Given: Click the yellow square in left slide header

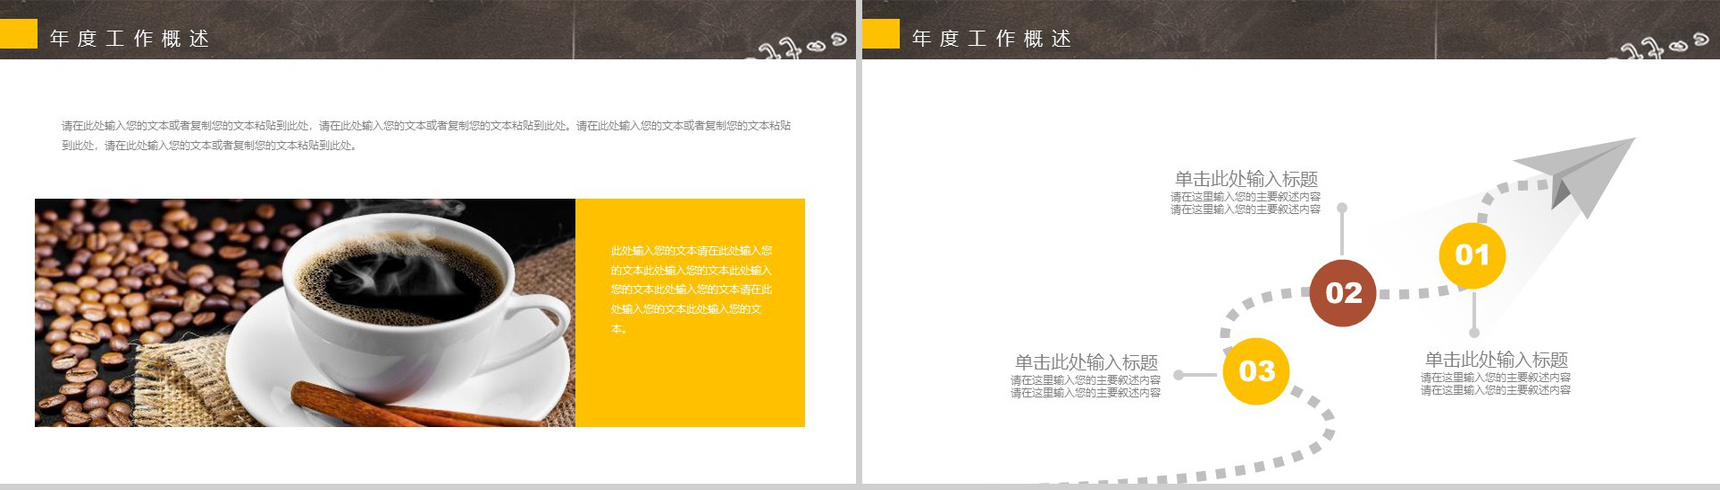Looking at the screenshot, I should tap(18, 34).
